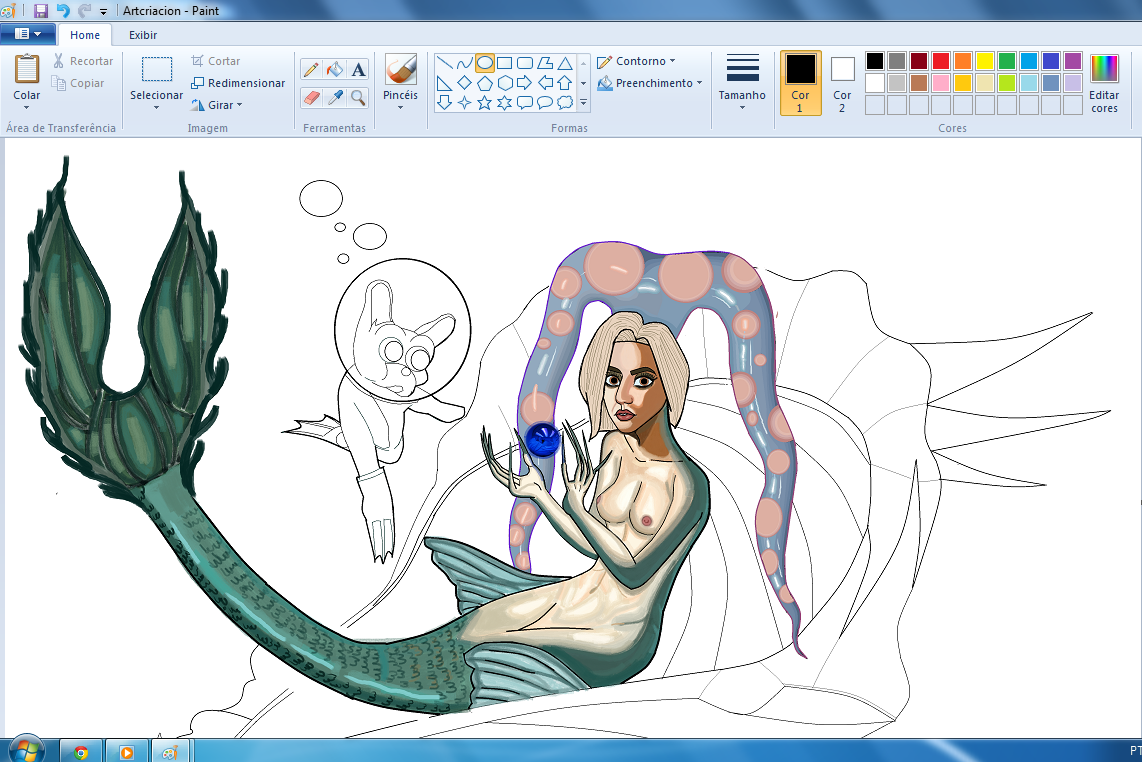The height and width of the screenshot is (762, 1142).
Task: Open the Contorno outline dropdown
Action: click(637, 61)
